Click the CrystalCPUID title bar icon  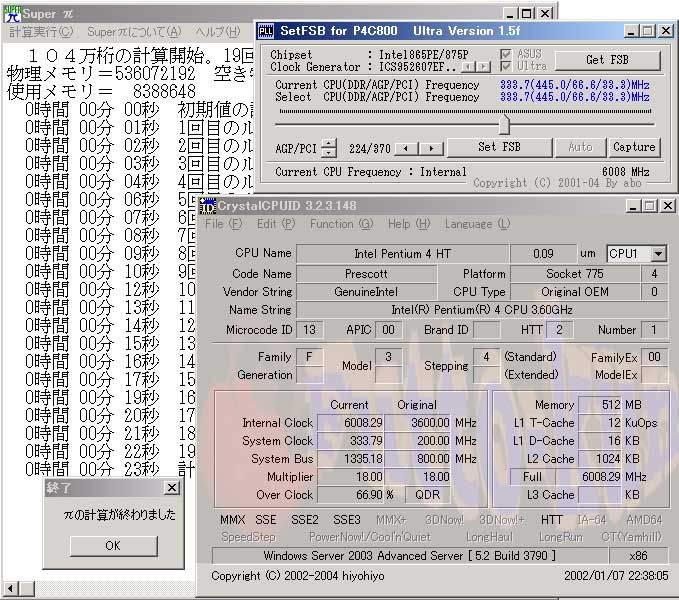(207, 206)
